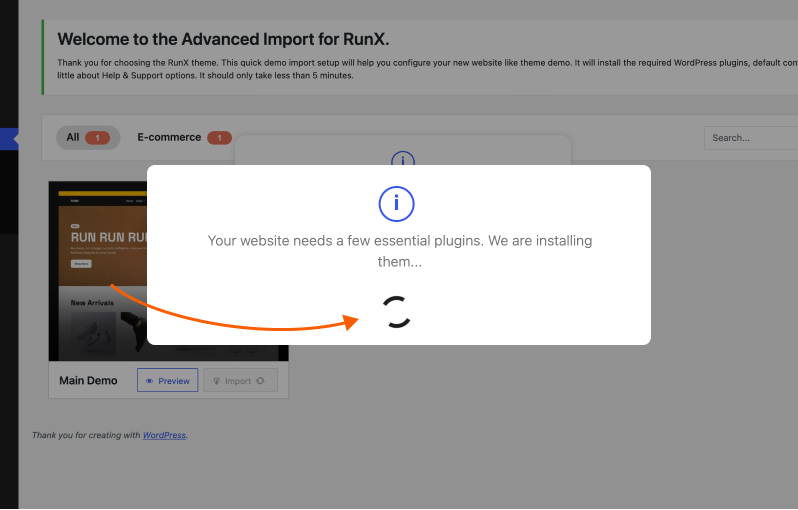
Task: Click the red count badge beside E-commerce
Action: 219,138
